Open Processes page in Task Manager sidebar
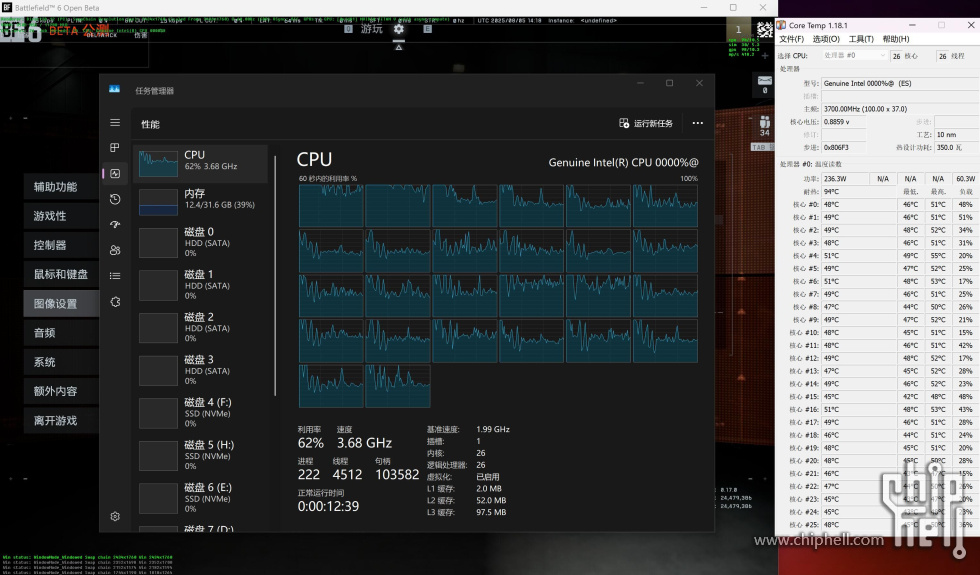This screenshot has height=575, width=980. point(115,148)
